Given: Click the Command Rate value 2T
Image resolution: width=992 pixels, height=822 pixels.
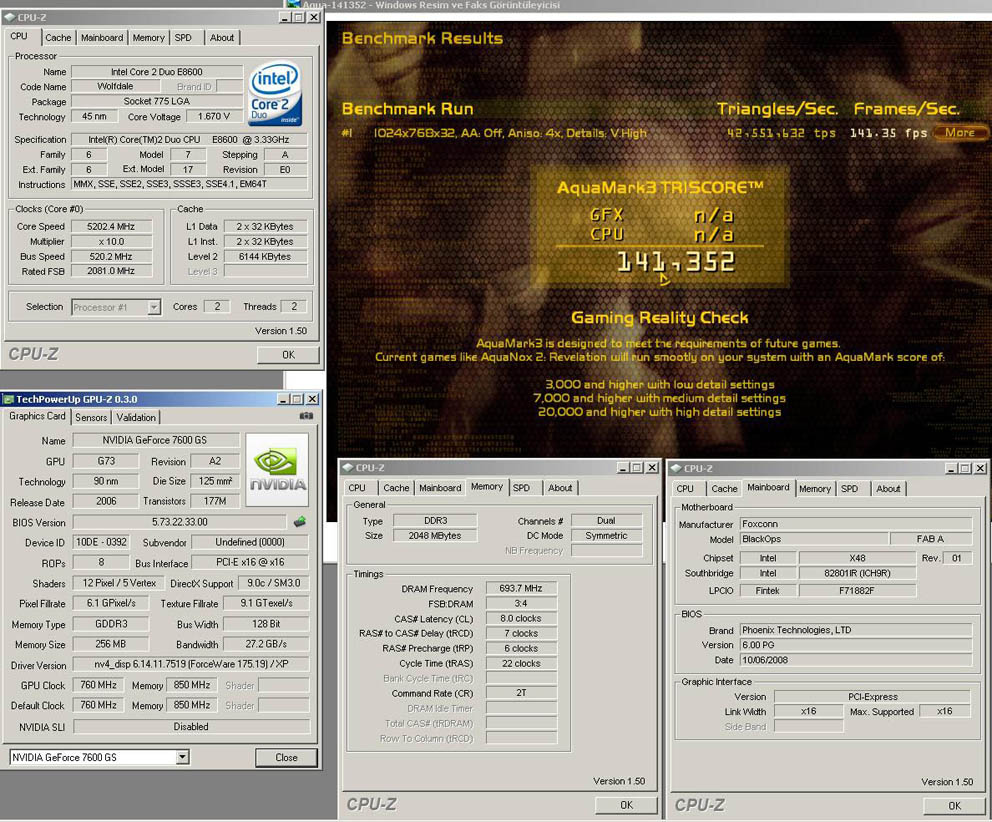Looking at the screenshot, I should click(521, 693).
